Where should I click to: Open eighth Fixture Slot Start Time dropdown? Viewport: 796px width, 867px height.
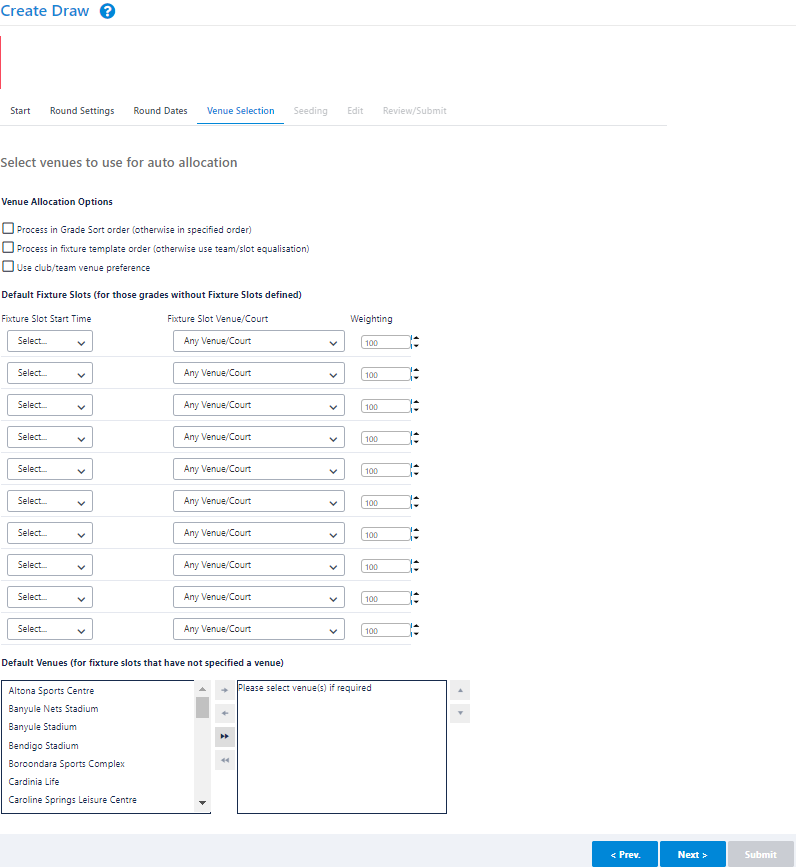pos(50,565)
